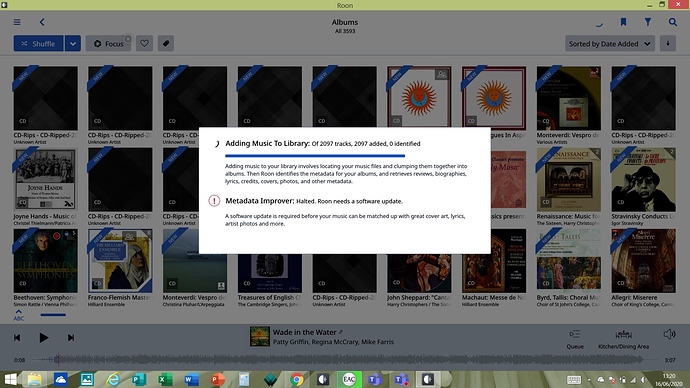Select the Kitchen/Dining Area zone

pos(623,339)
